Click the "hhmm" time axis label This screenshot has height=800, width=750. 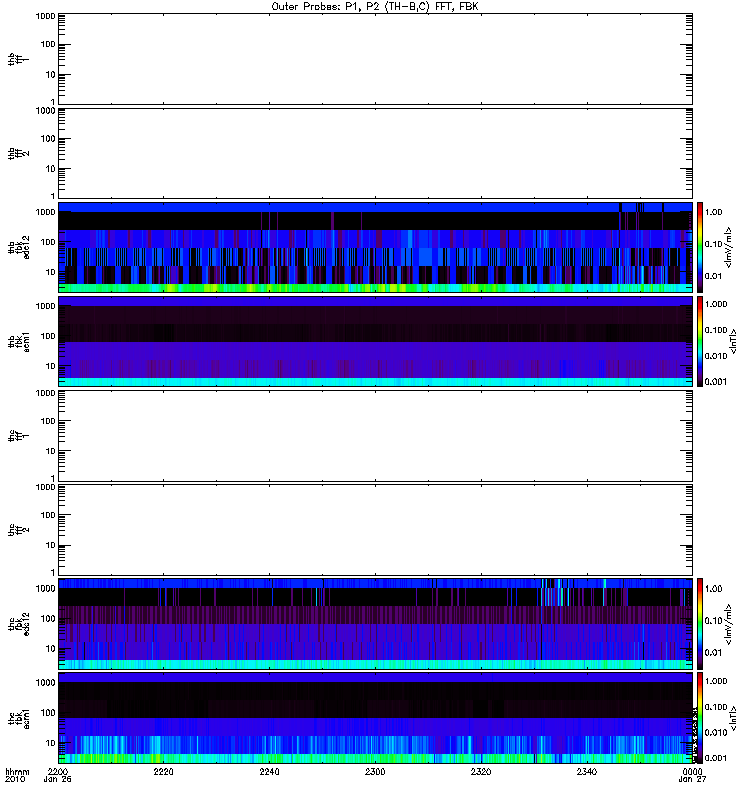click(17, 772)
